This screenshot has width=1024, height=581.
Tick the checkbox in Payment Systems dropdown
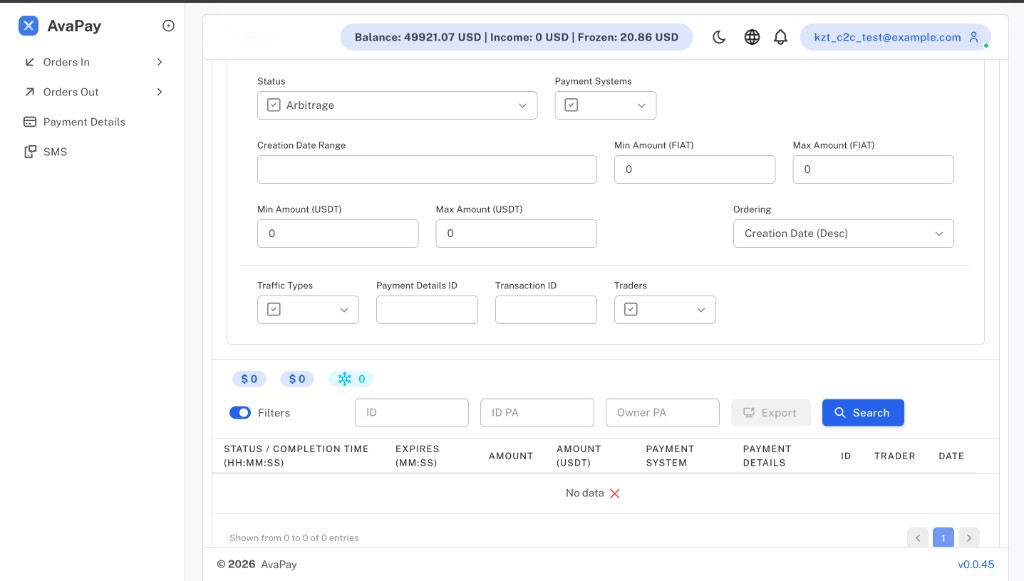point(571,105)
